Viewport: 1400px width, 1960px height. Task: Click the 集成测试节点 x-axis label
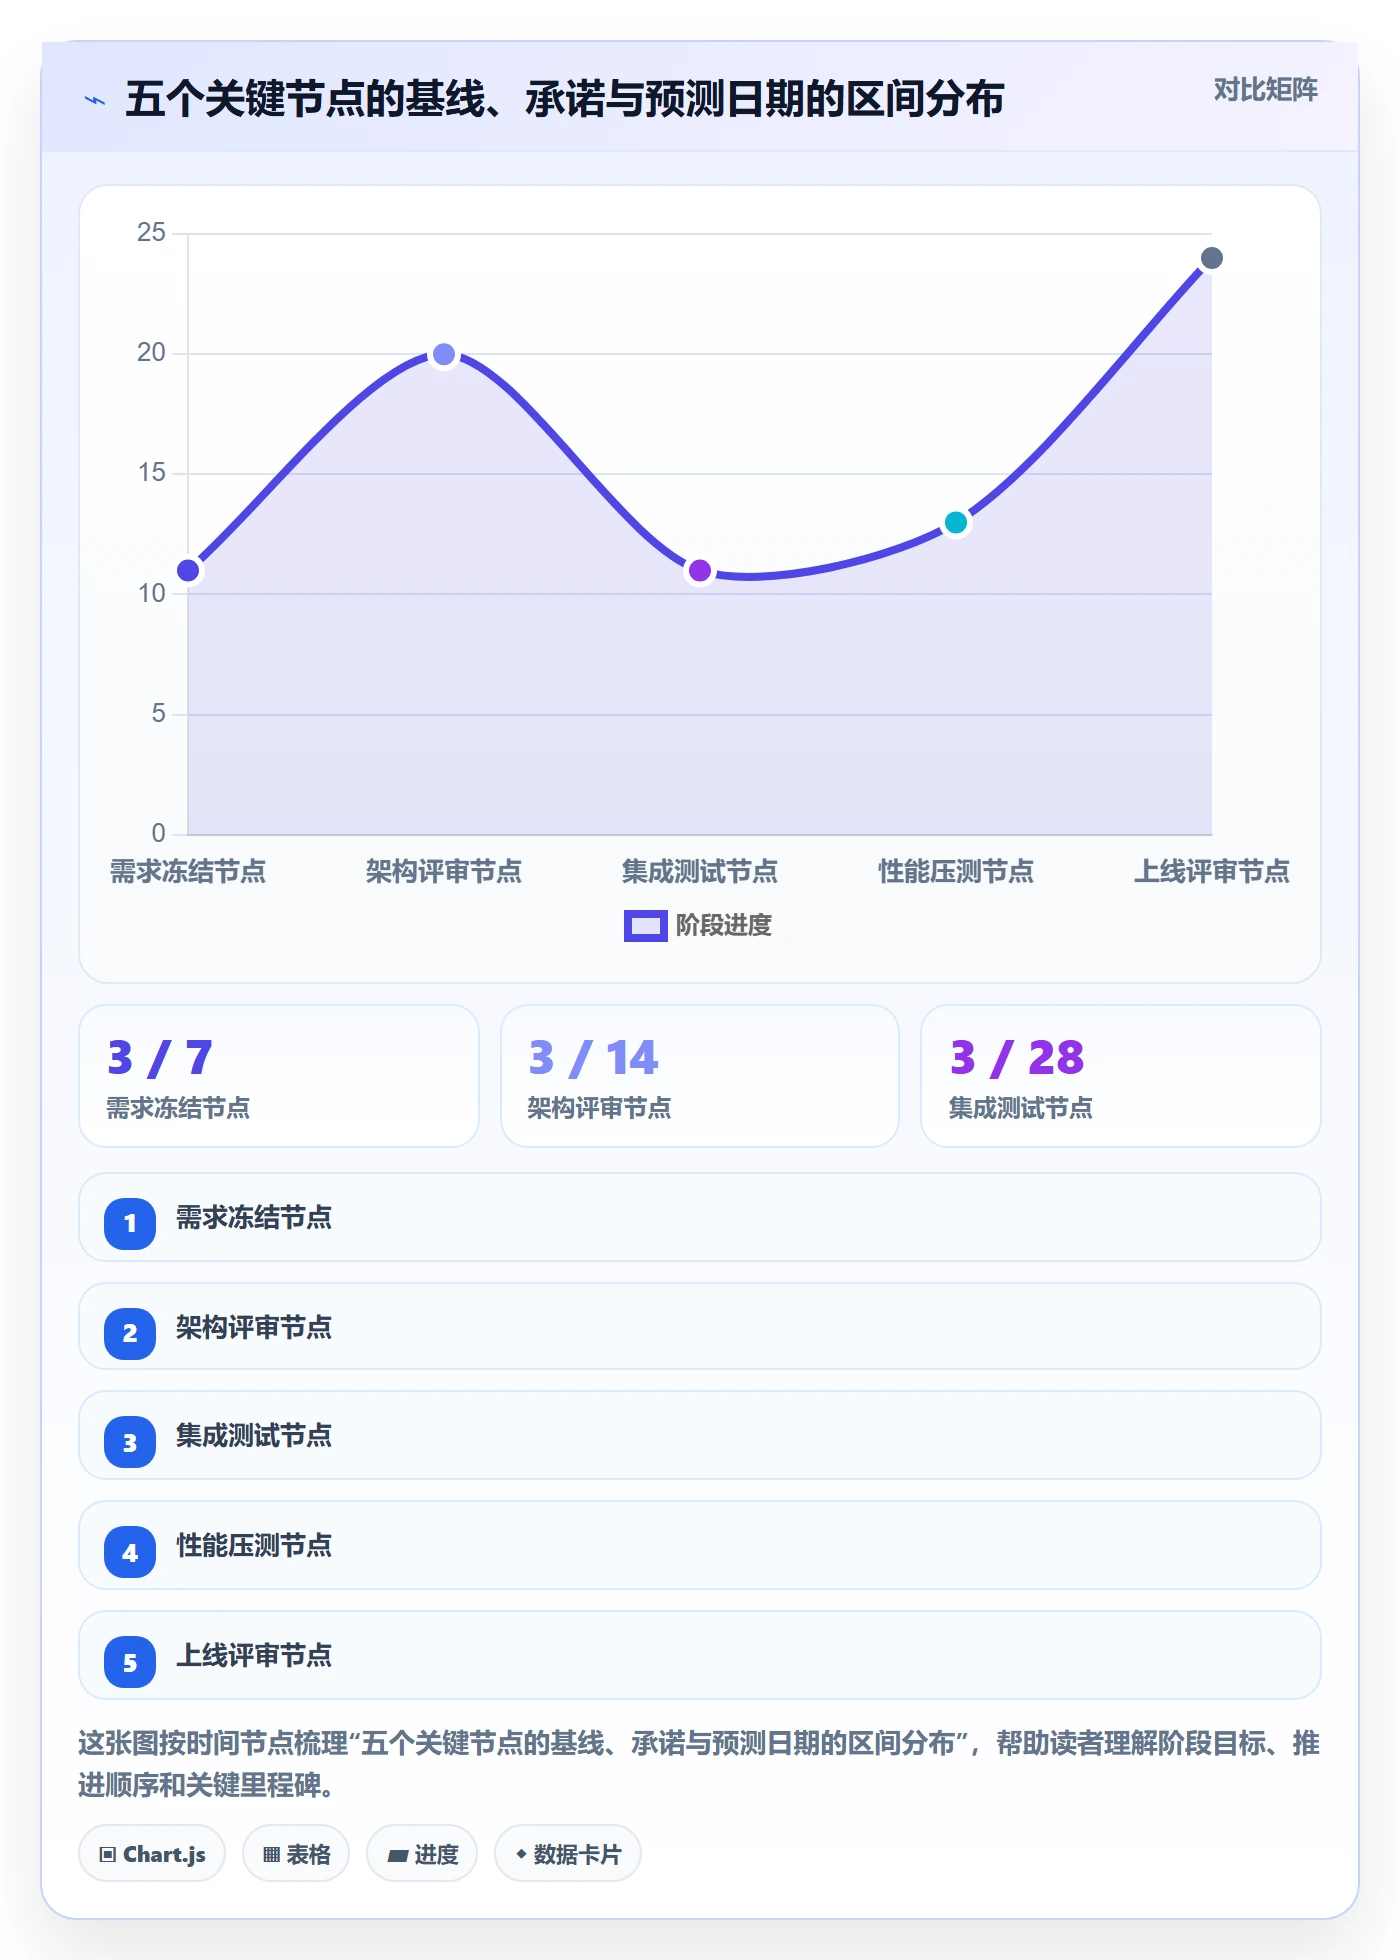click(700, 872)
